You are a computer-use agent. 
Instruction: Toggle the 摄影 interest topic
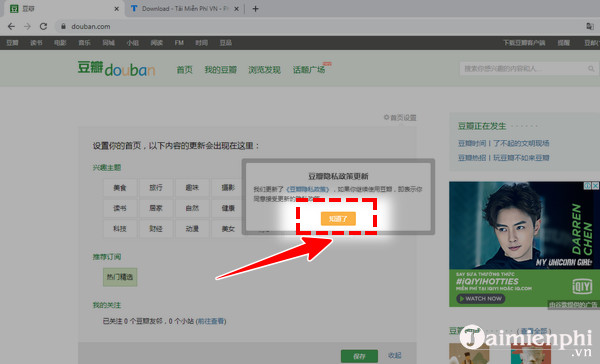(228, 188)
